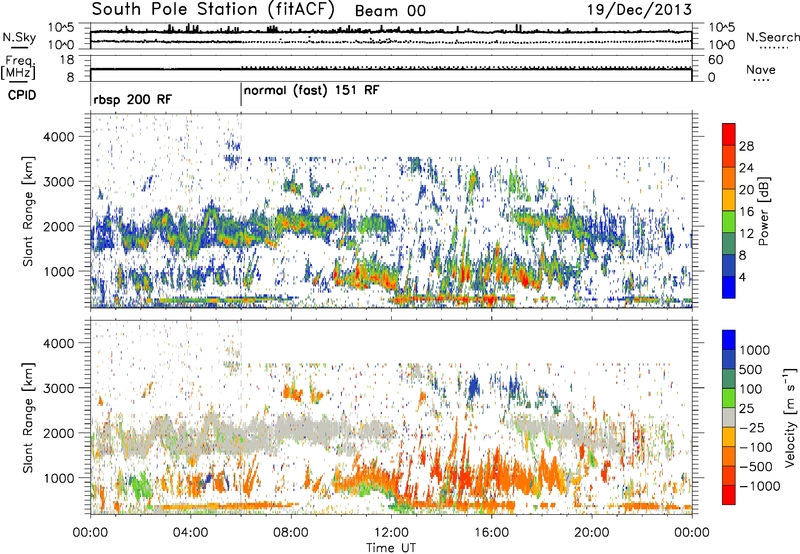This screenshot has width=800, height=554.
Task: Click the 1000 km tick of velocity panel
Action: (x=59, y=478)
